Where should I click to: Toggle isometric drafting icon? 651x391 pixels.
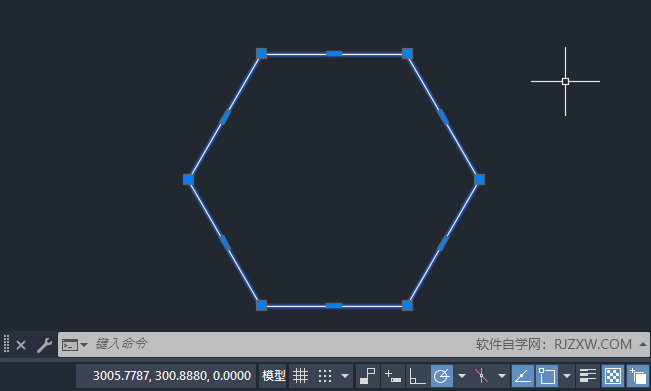(481, 376)
